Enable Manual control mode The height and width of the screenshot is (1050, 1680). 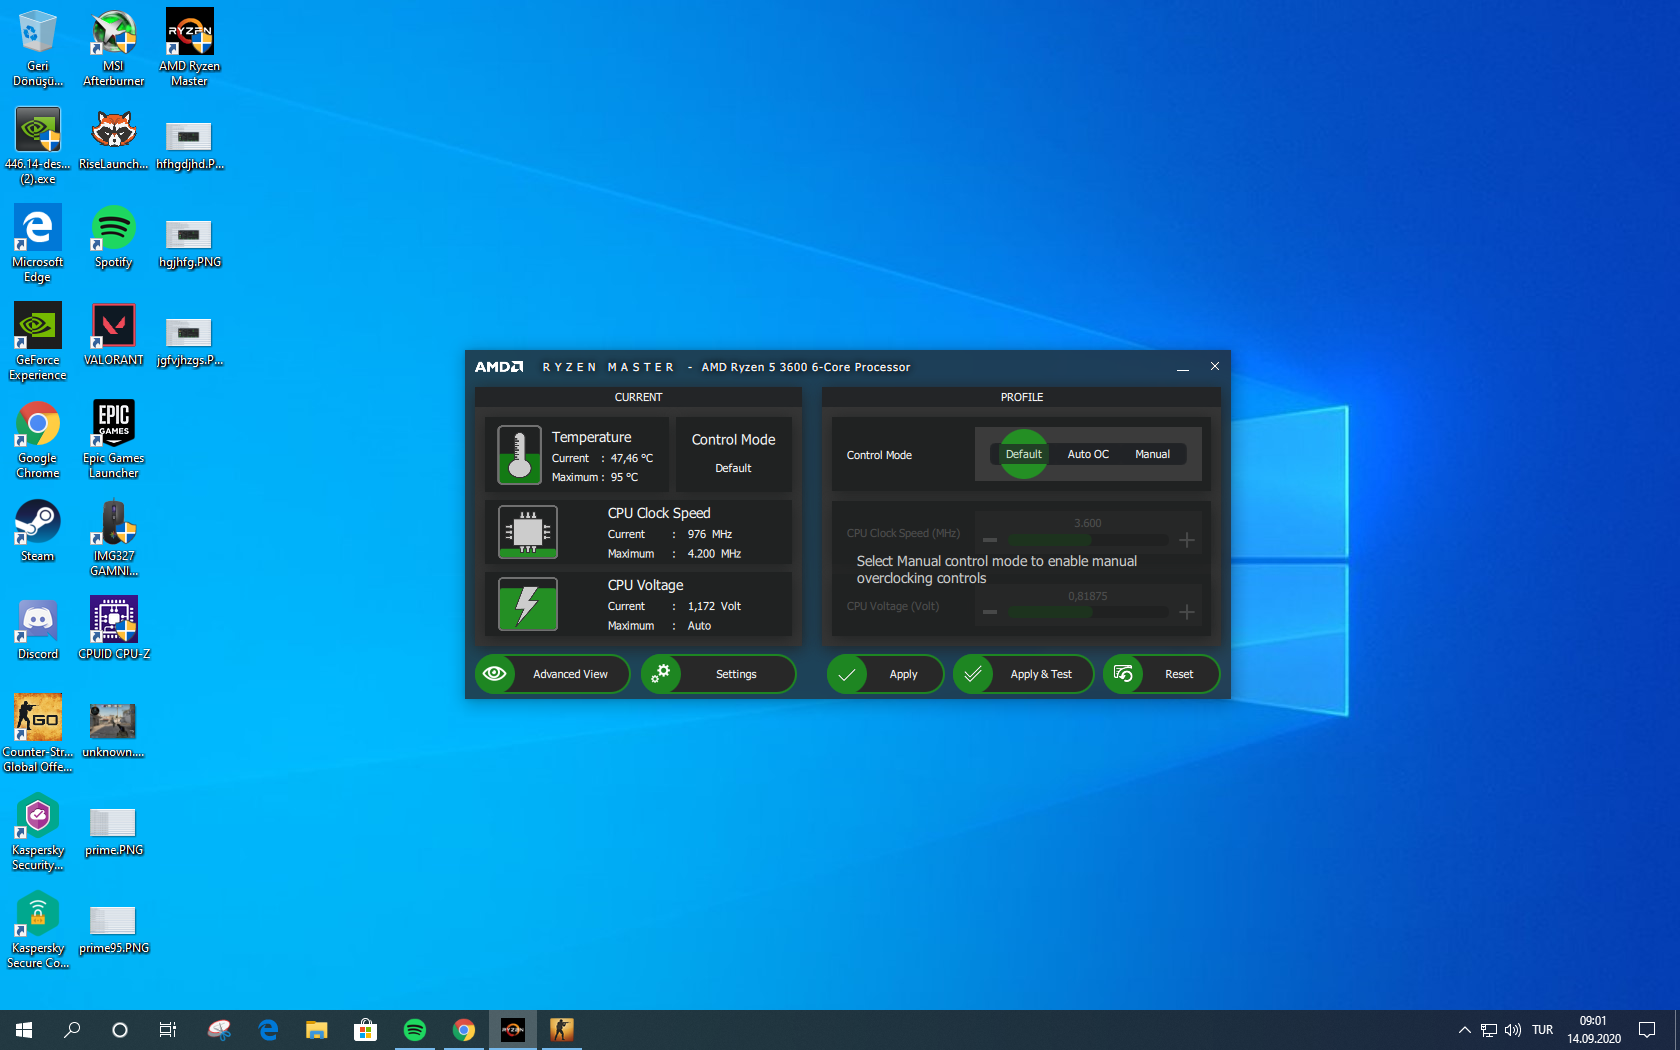pos(1152,454)
